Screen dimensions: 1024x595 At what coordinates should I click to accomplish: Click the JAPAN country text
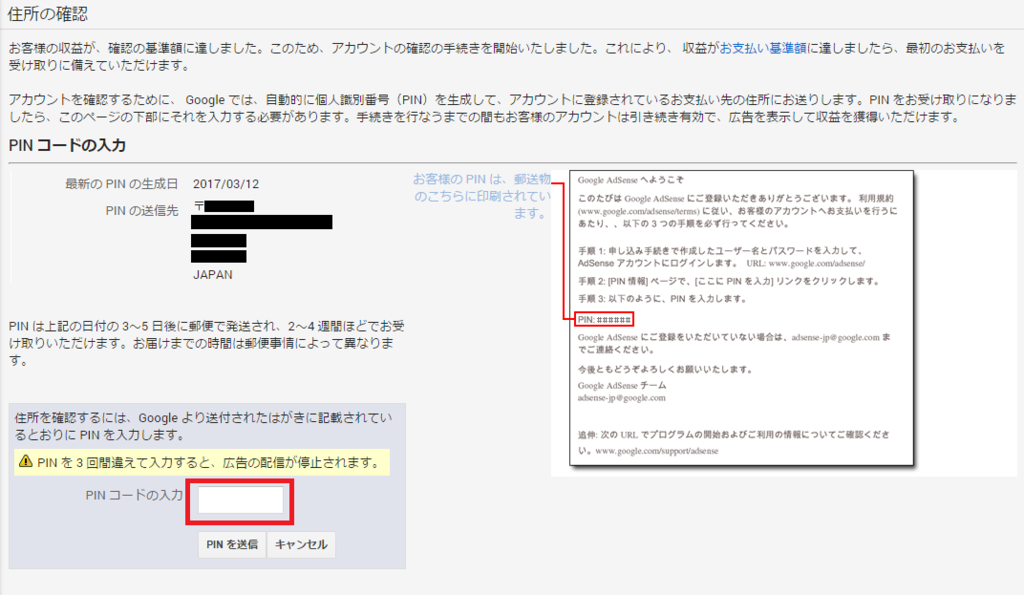pyautogui.click(x=213, y=275)
